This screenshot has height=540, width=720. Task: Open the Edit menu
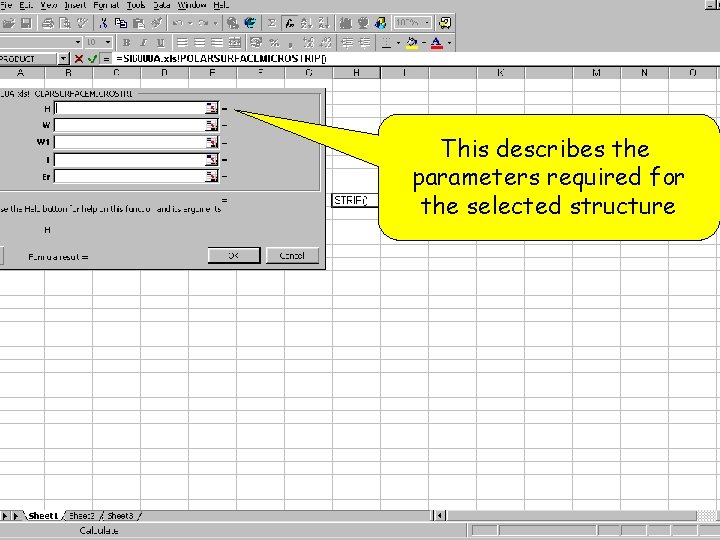26,6
